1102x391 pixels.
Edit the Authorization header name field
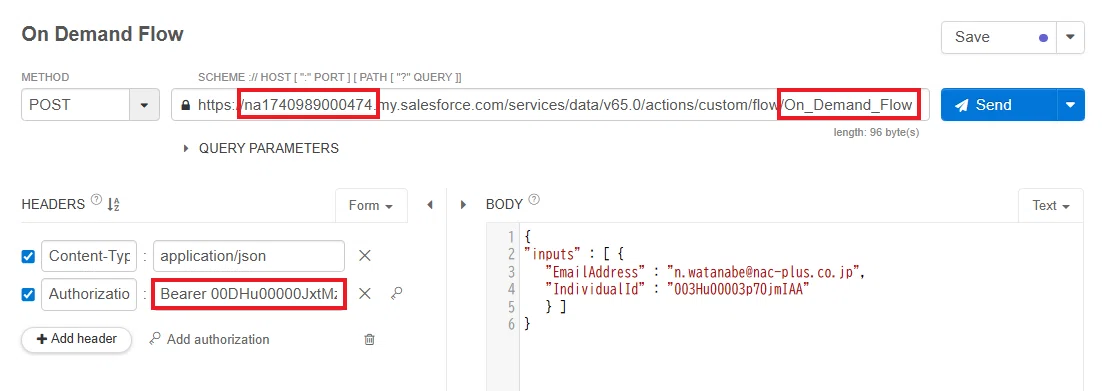[89, 294]
